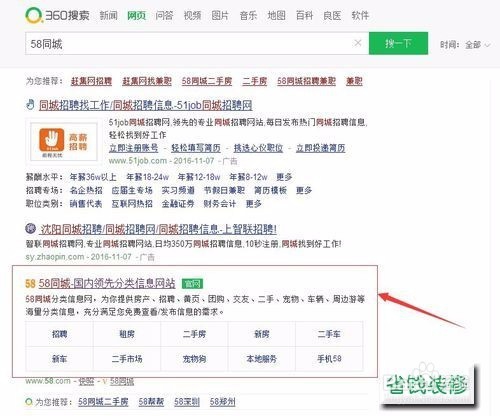Click the 新房 cell in the 58同城 table
500x416 pixels.
click(262, 334)
